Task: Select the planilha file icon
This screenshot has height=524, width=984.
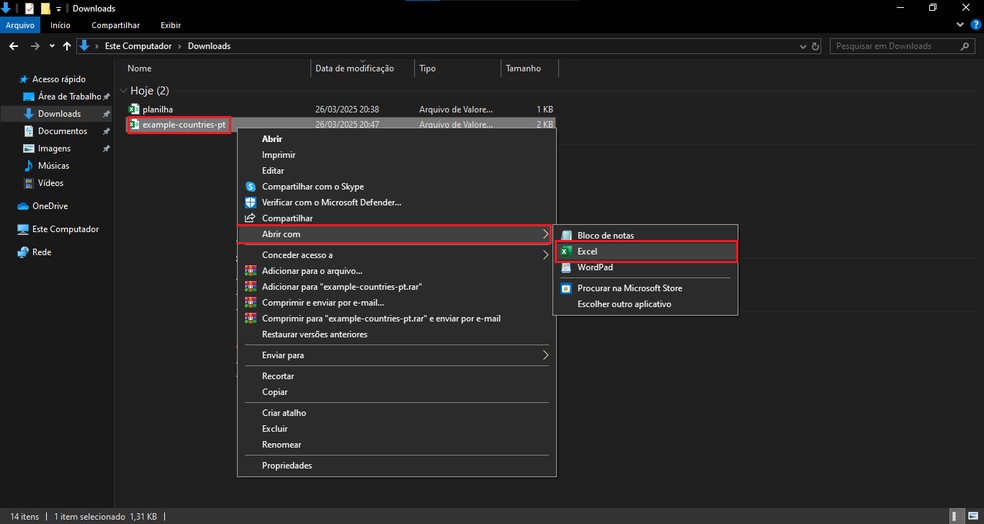Action: [134, 109]
